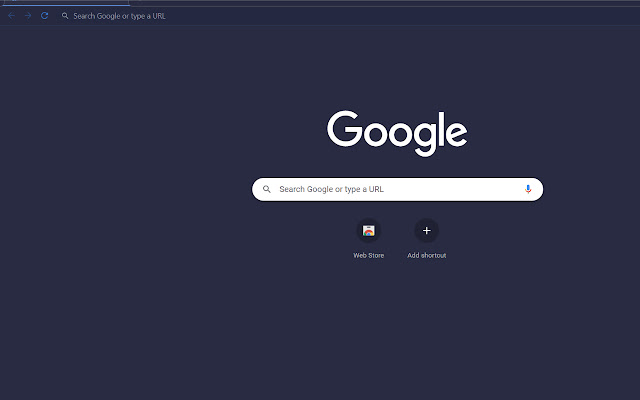Focus the top address bar field
640x400 pixels.
pyautogui.click(x=347, y=16)
